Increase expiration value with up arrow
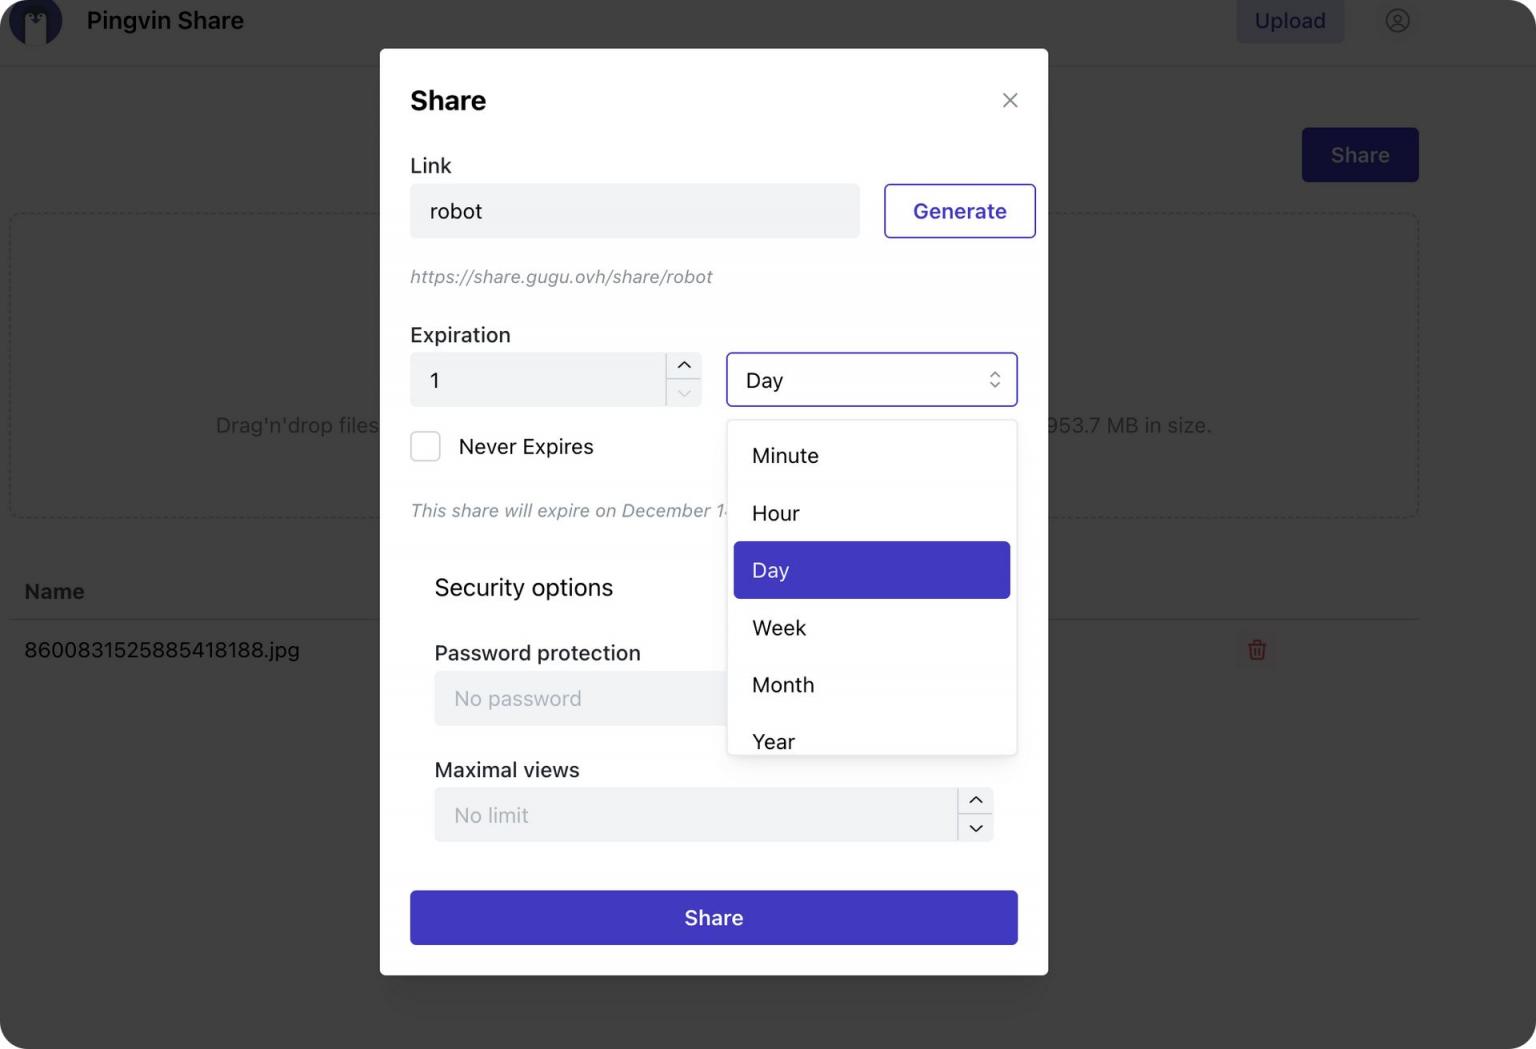This screenshot has width=1536, height=1049. tap(684, 366)
